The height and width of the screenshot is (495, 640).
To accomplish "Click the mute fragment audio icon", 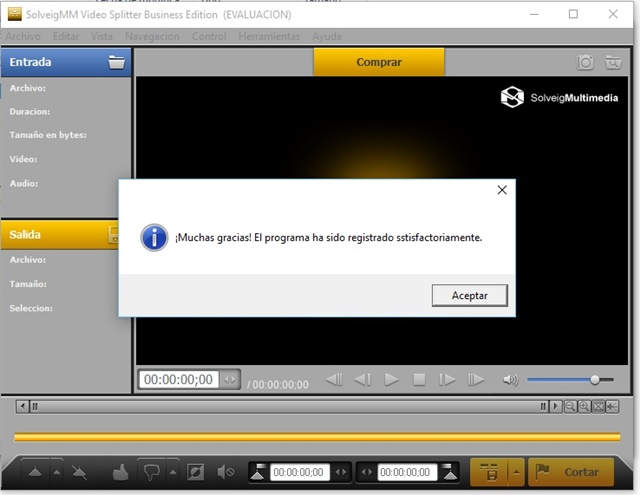I will click(x=226, y=473).
